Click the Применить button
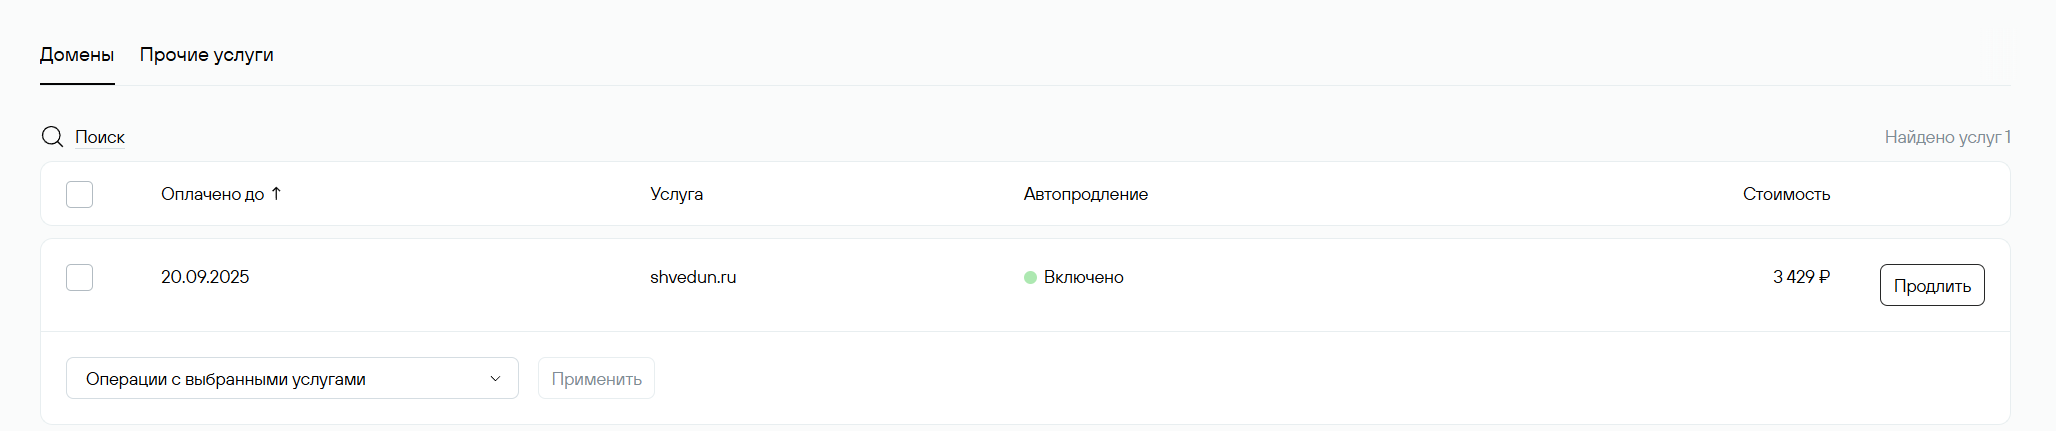 [596, 378]
